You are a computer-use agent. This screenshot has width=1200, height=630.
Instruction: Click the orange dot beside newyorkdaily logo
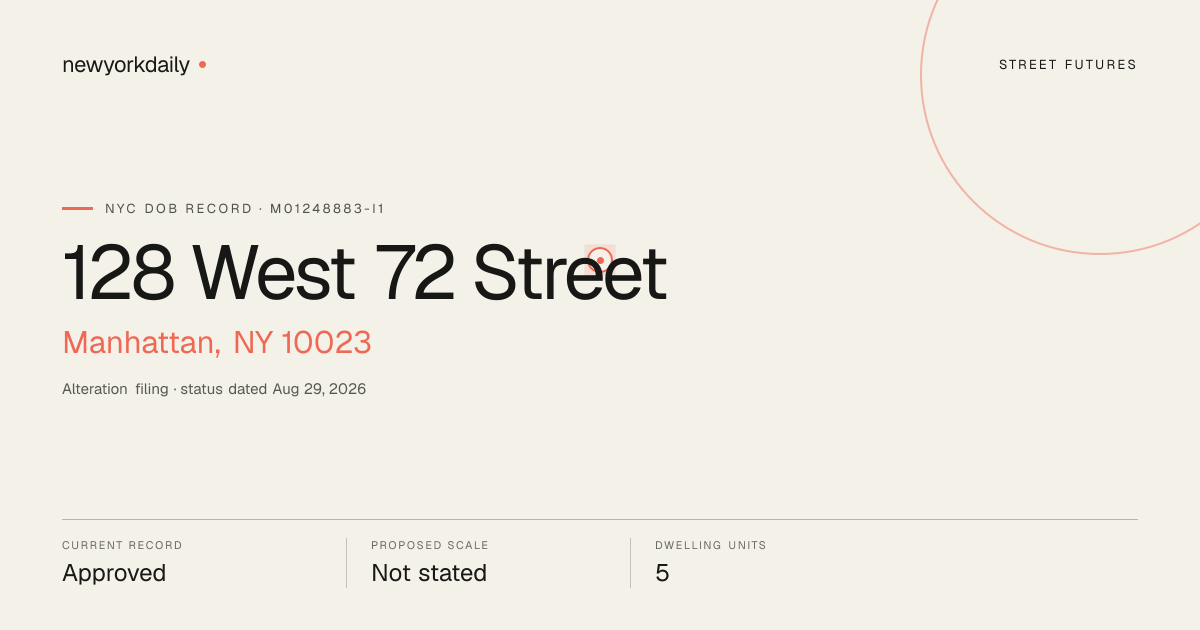[x=202, y=65]
